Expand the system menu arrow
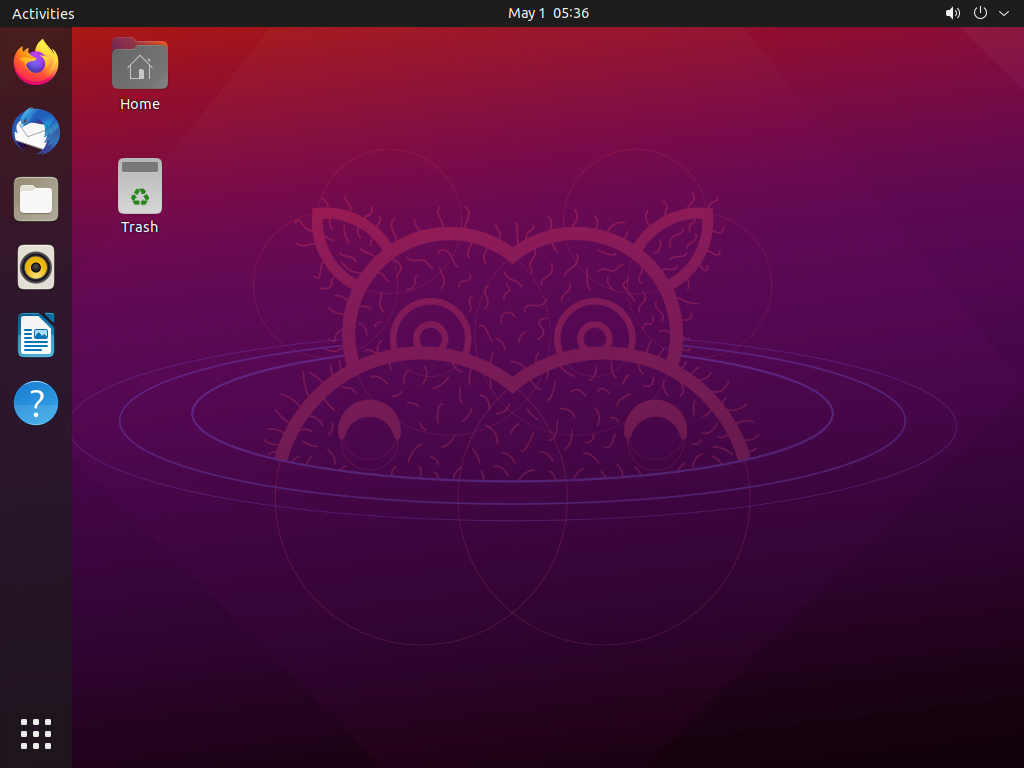Image resolution: width=1024 pixels, height=768 pixels. (1004, 13)
